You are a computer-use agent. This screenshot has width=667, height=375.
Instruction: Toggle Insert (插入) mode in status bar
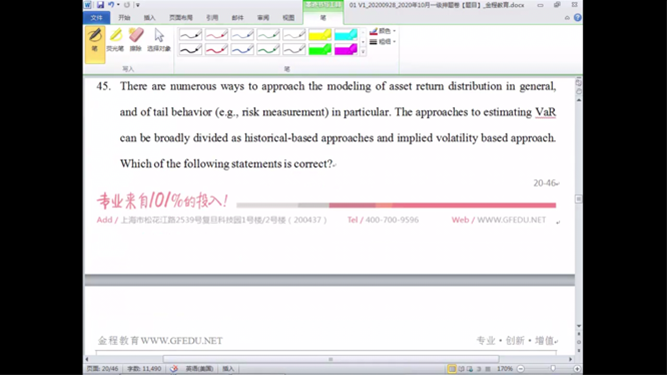[228, 369]
